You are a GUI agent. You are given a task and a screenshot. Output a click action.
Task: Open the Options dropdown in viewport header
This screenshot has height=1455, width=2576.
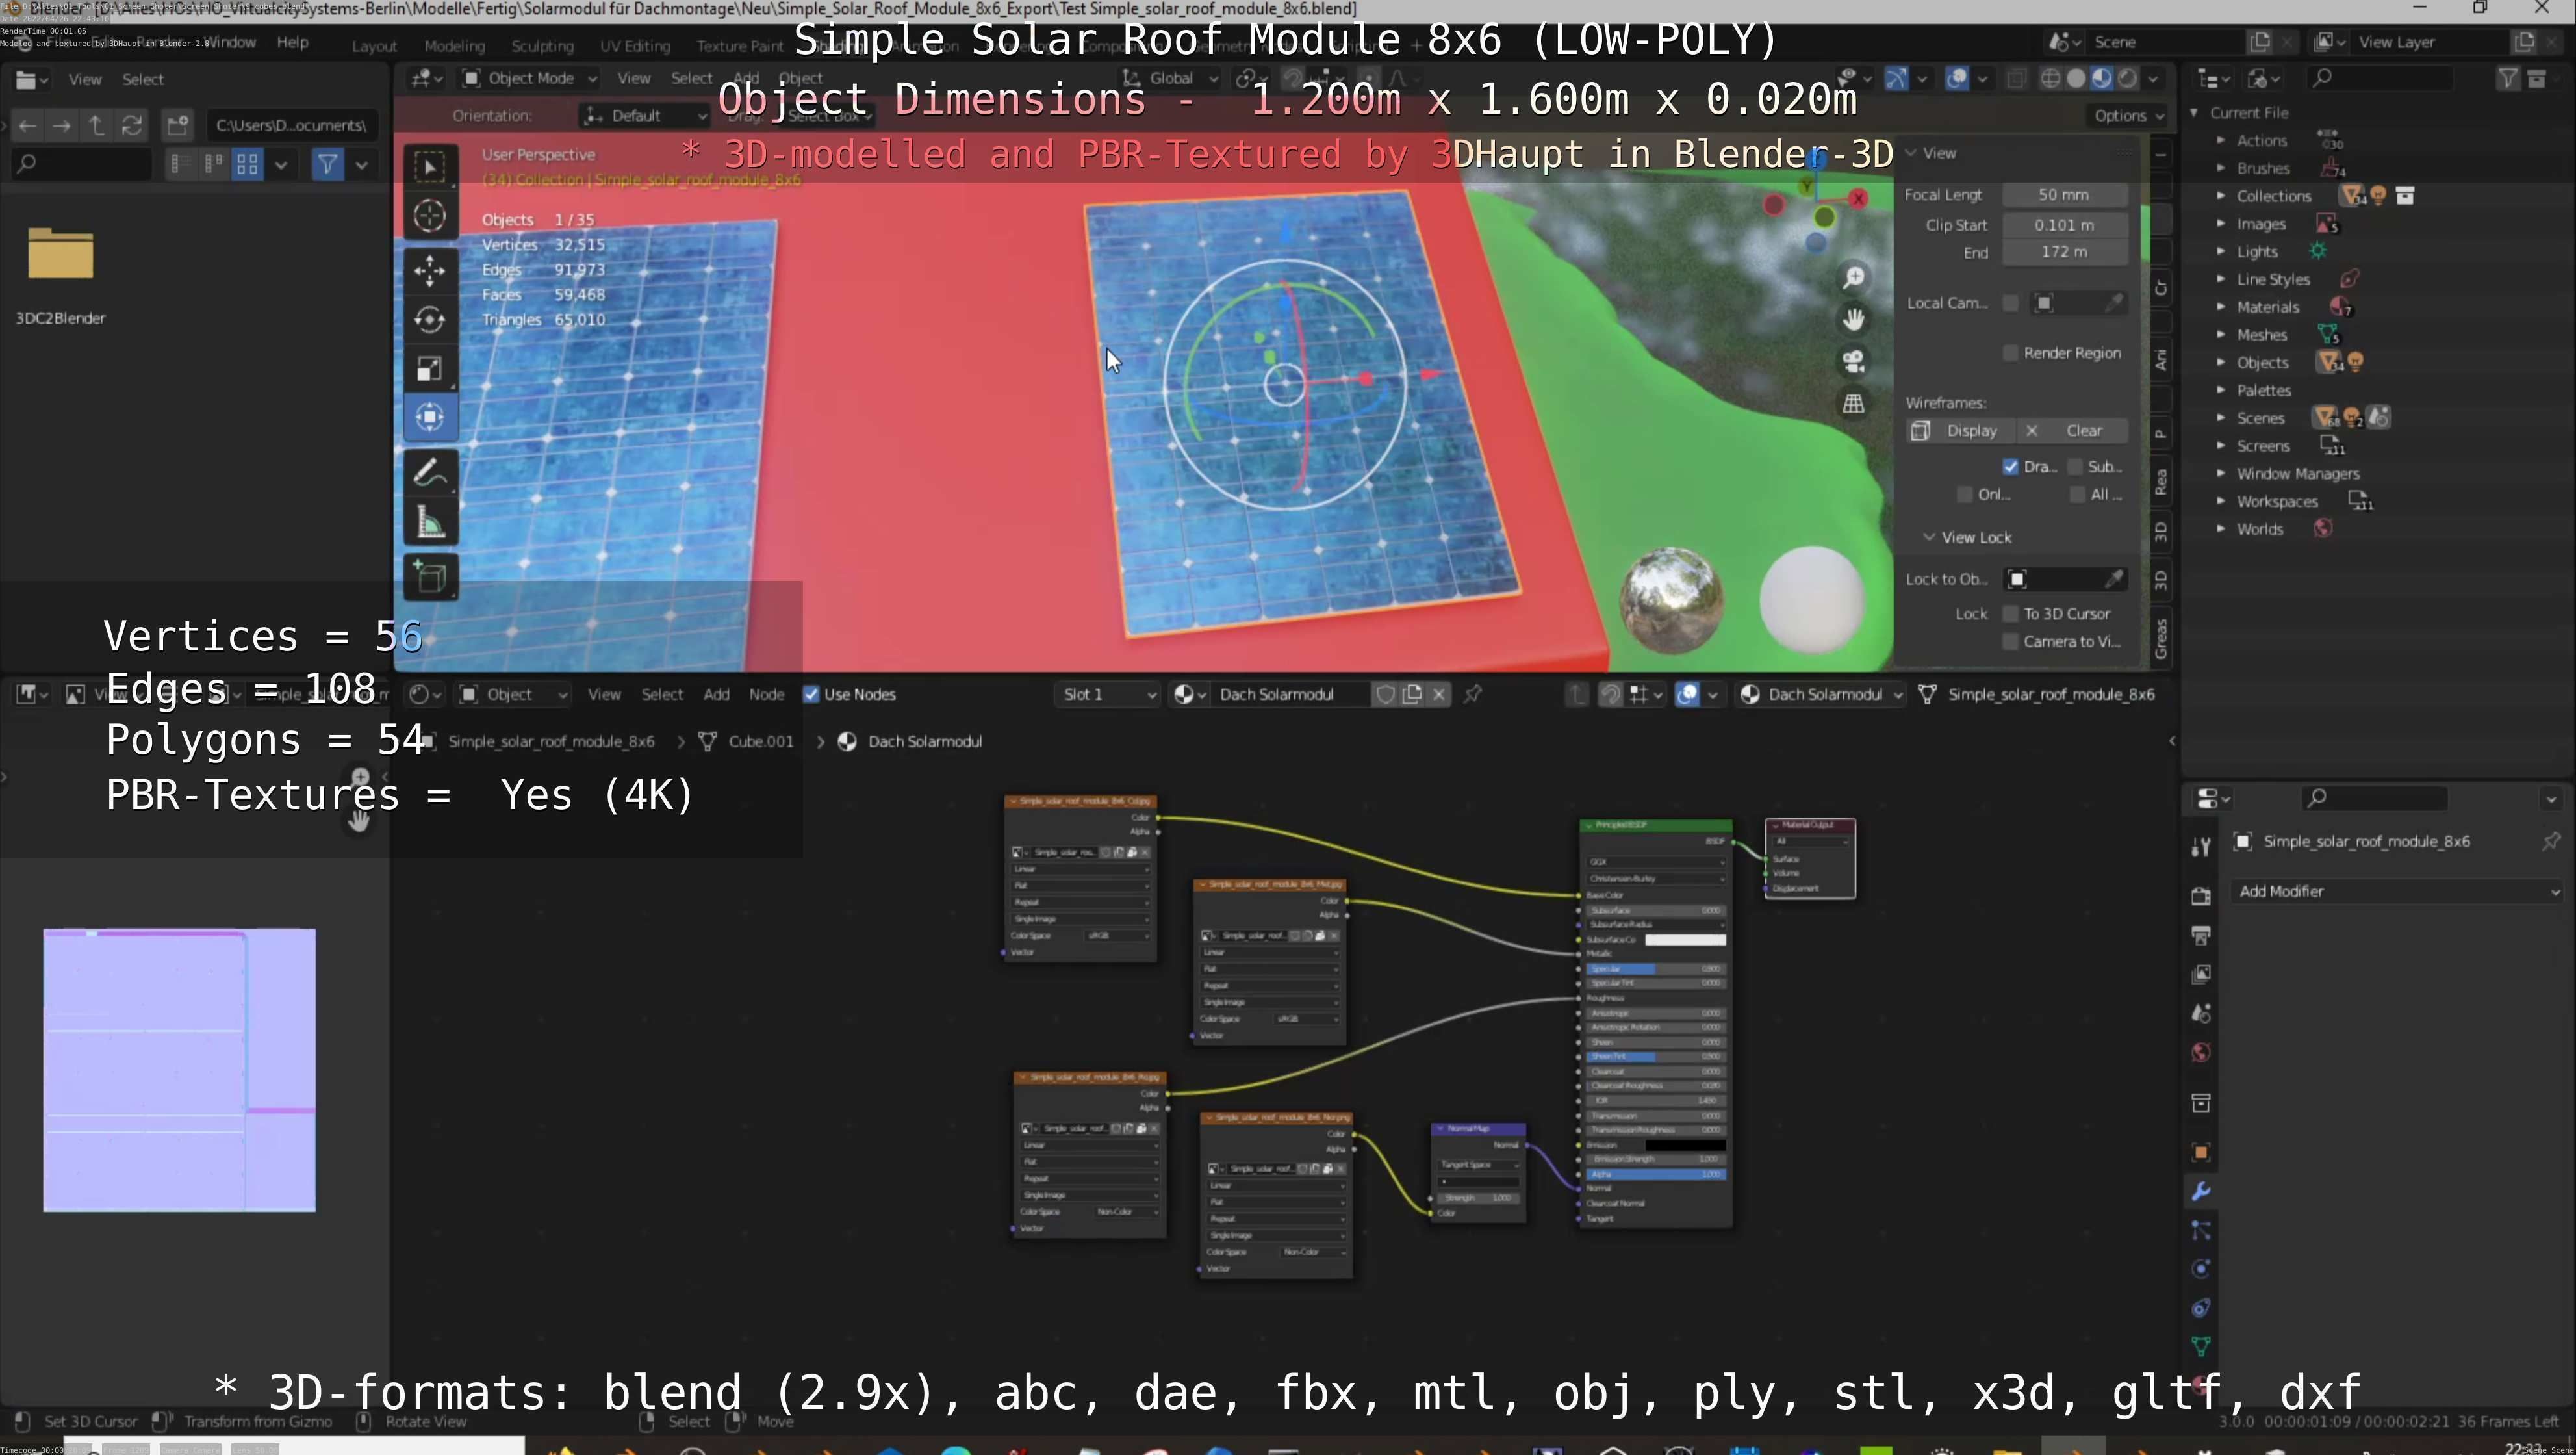point(2128,116)
